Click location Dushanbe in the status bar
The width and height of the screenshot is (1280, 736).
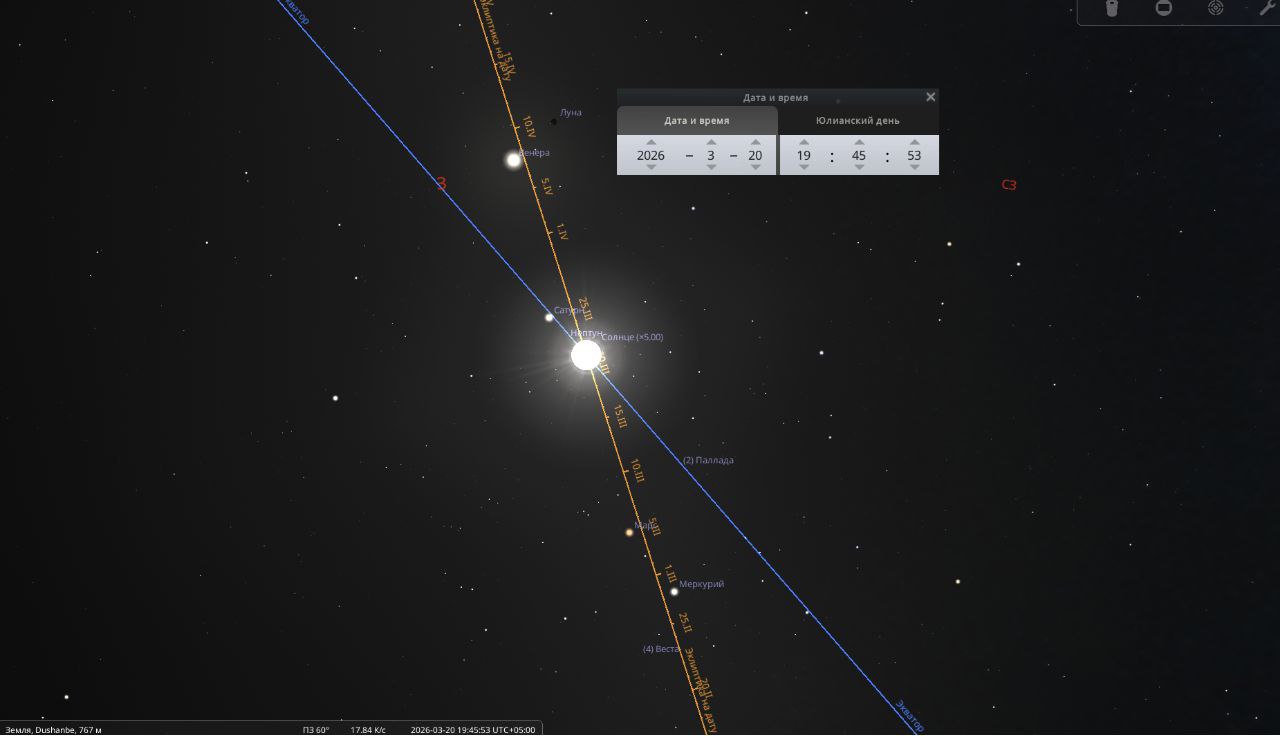(53, 730)
